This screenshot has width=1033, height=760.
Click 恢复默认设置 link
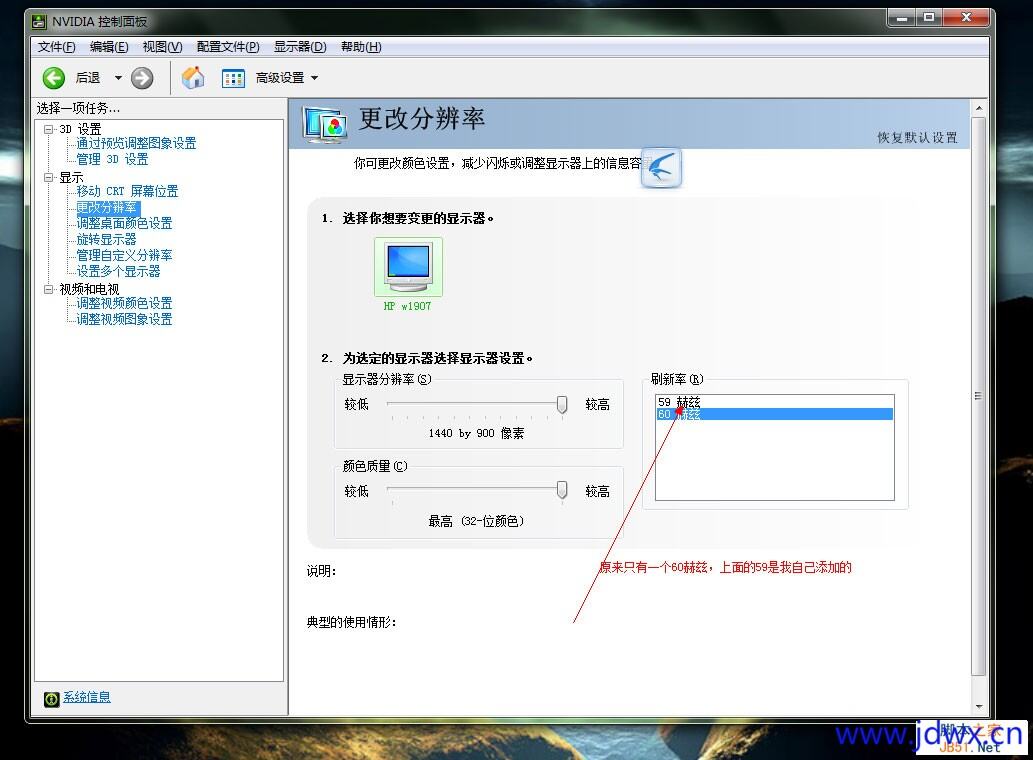[x=917, y=137]
